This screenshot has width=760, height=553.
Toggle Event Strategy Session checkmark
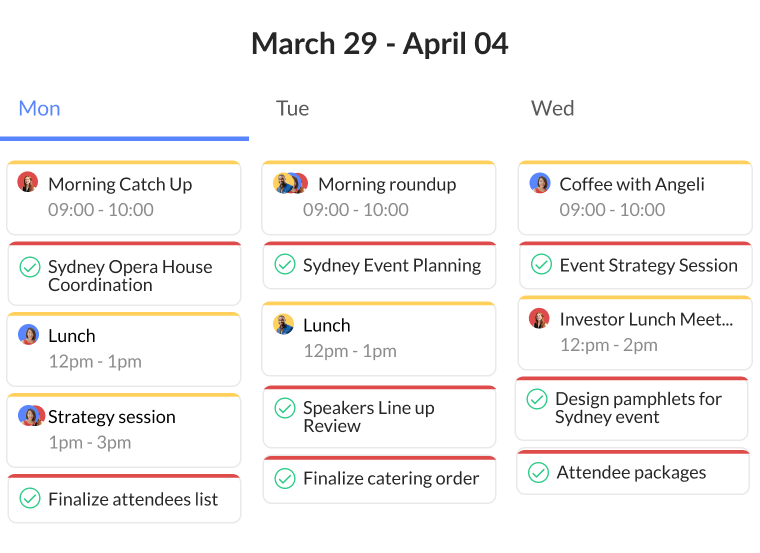click(x=541, y=265)
